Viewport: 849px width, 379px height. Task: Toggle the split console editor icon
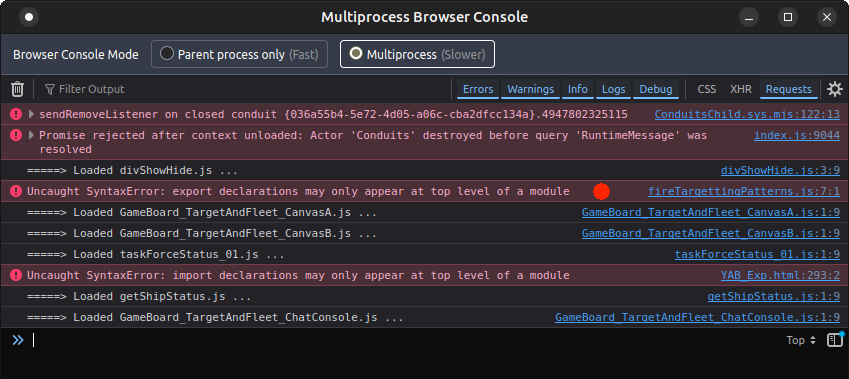click(835, 340)
